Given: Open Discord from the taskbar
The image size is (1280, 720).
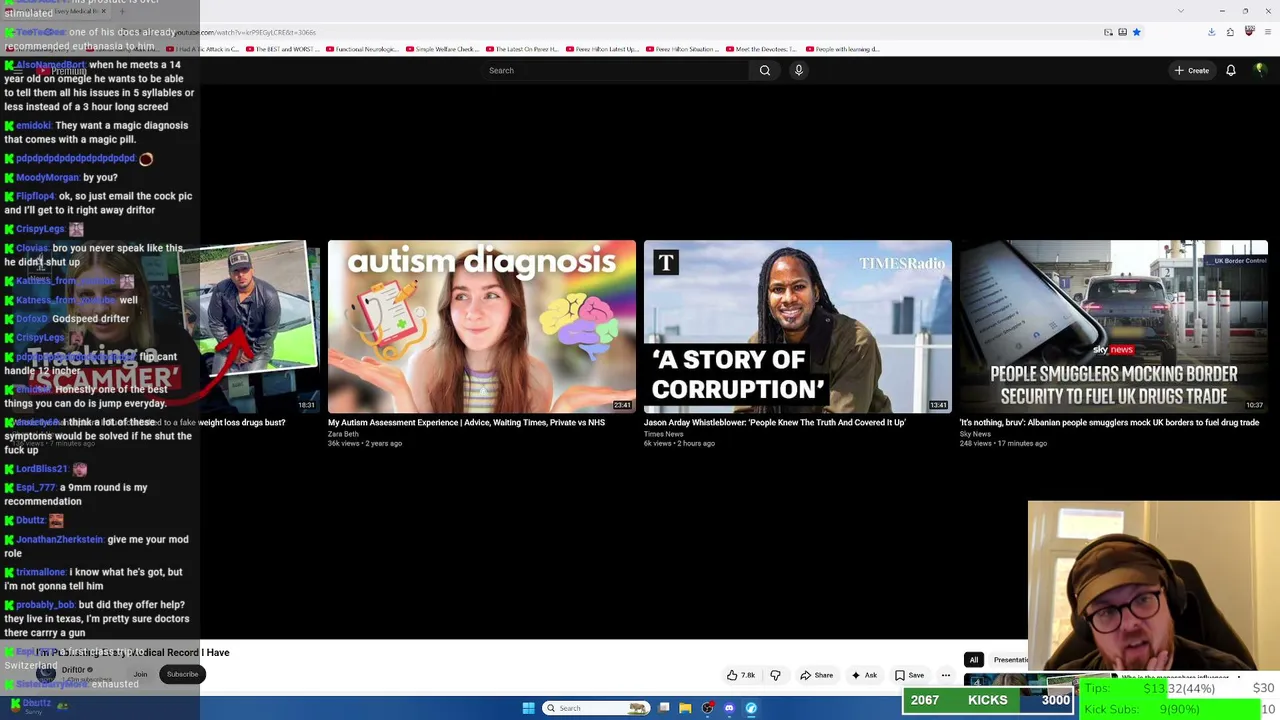Looking at the screenshot, I should point(729,708).
